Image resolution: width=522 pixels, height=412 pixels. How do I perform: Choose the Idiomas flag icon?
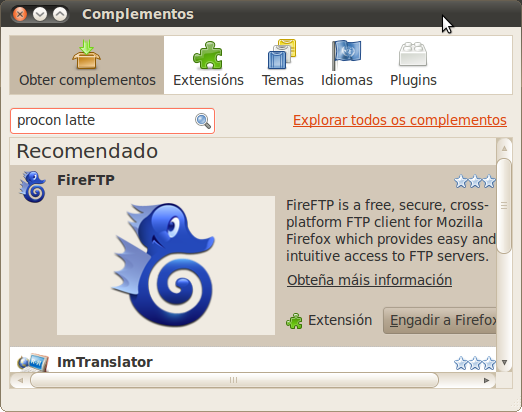[346, 55]
